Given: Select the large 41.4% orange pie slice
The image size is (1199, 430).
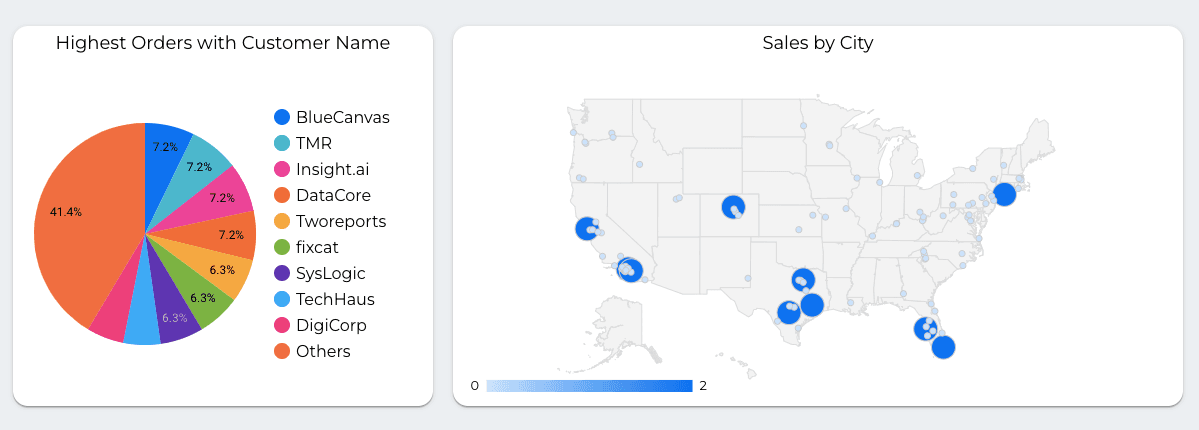Looking at the screenshot, I should (84, 222).
